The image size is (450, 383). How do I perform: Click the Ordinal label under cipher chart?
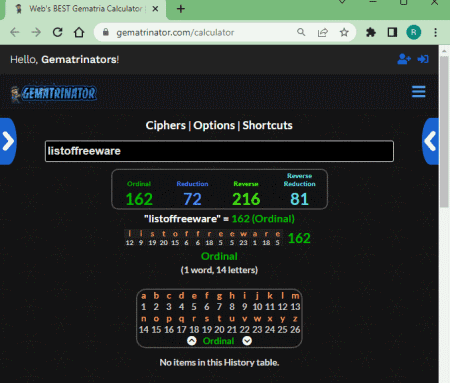(x=218, y=341)
